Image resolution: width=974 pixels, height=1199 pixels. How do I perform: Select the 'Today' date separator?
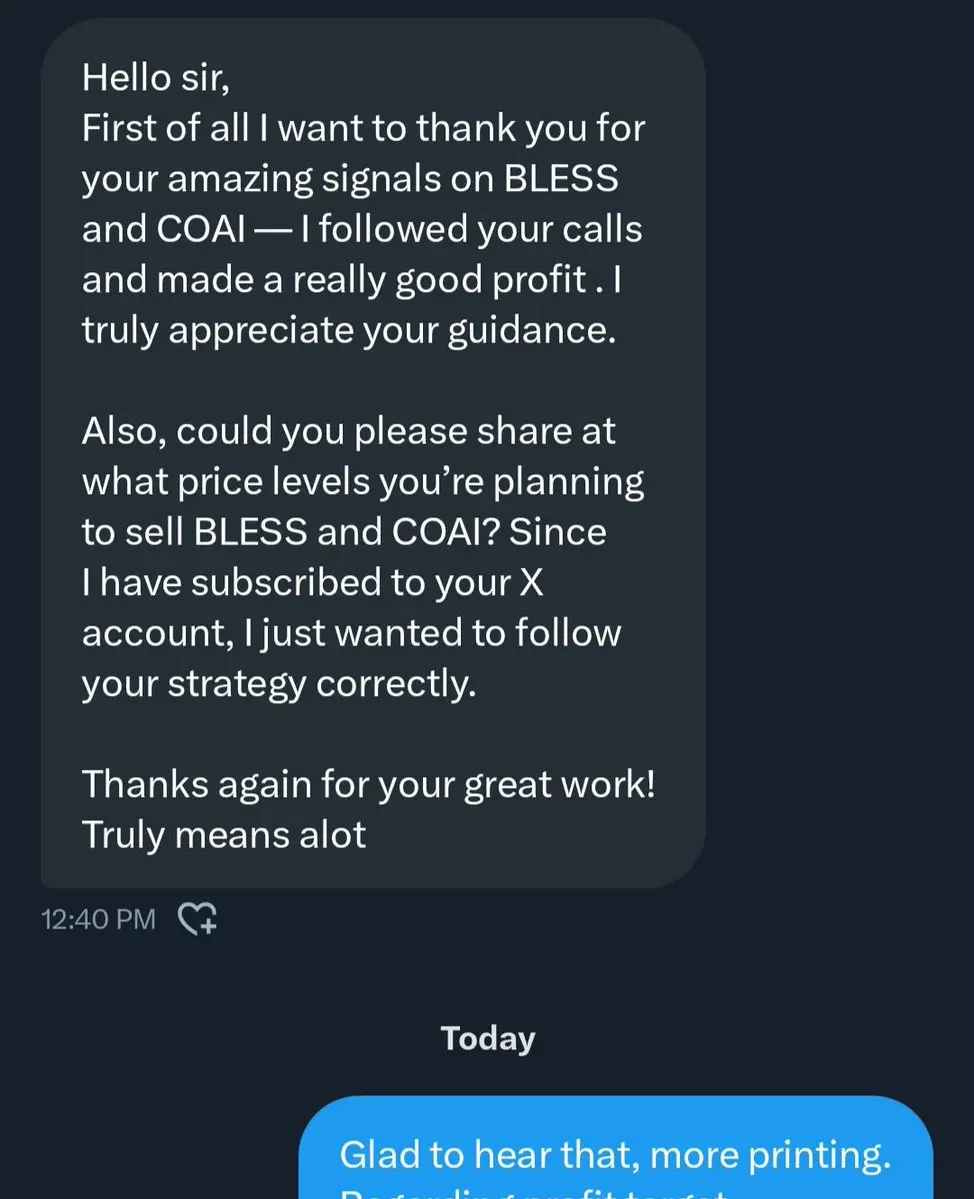pos(488,1038)
